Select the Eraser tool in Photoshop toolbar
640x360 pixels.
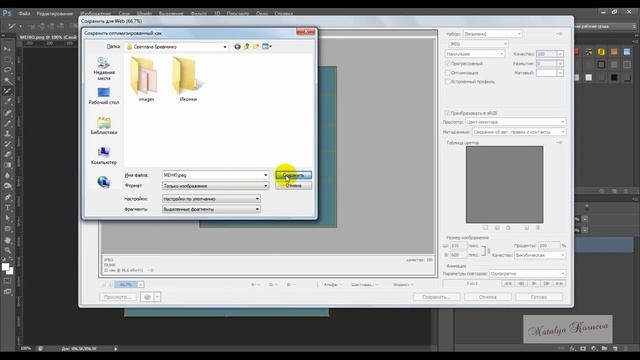7,155
